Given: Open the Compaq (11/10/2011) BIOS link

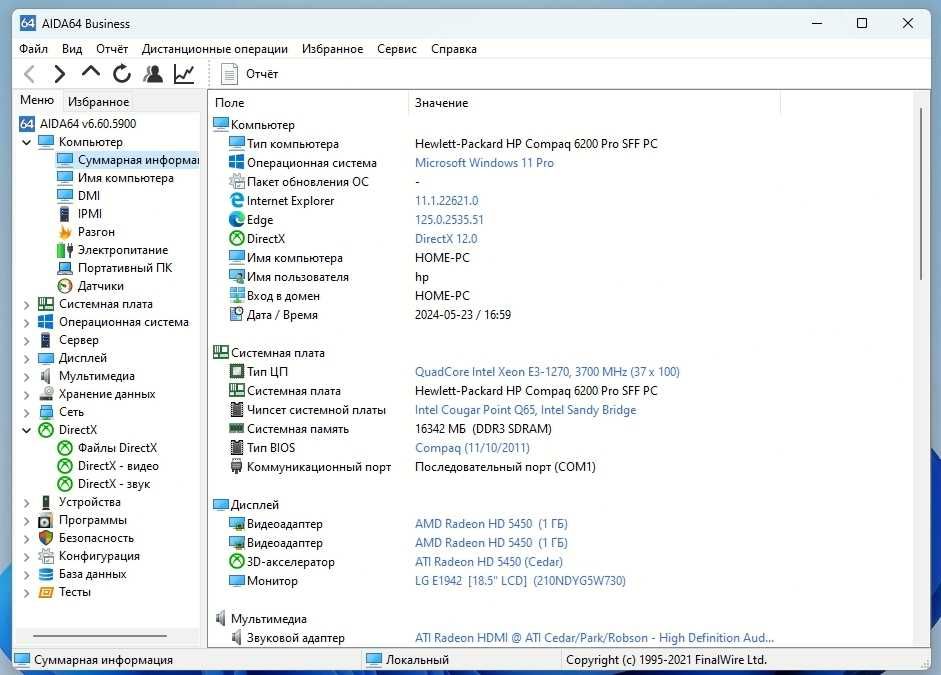Looking at the screenshot, I should 472,448.
